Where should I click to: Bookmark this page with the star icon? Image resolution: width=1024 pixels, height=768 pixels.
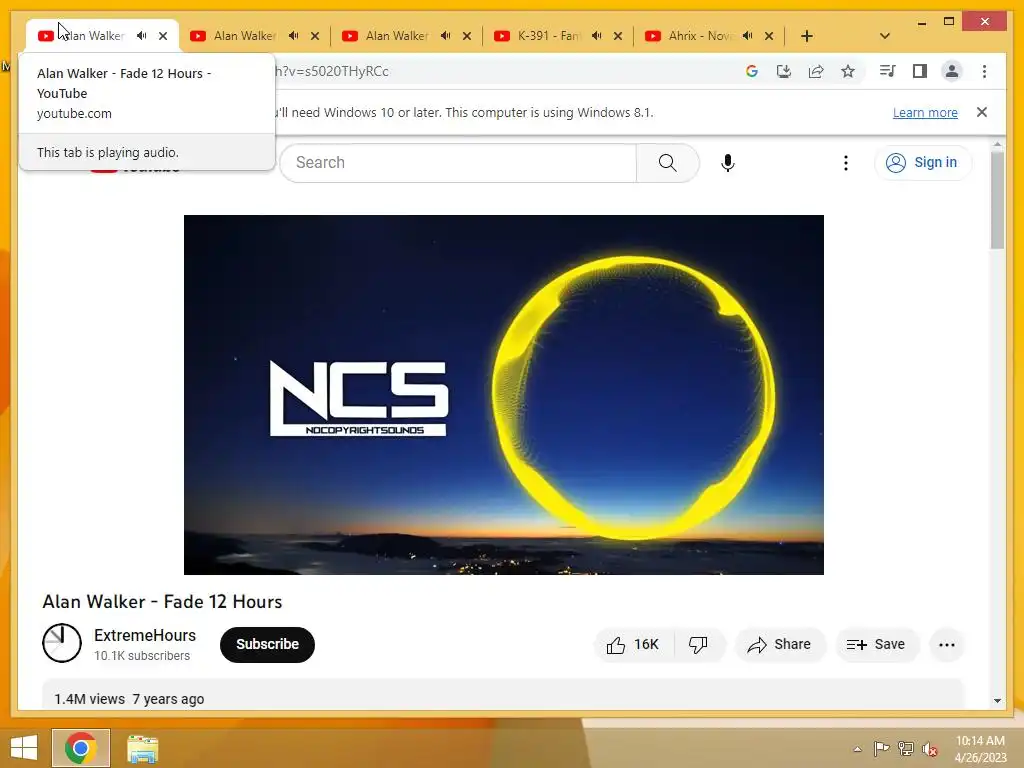[848, 71]
